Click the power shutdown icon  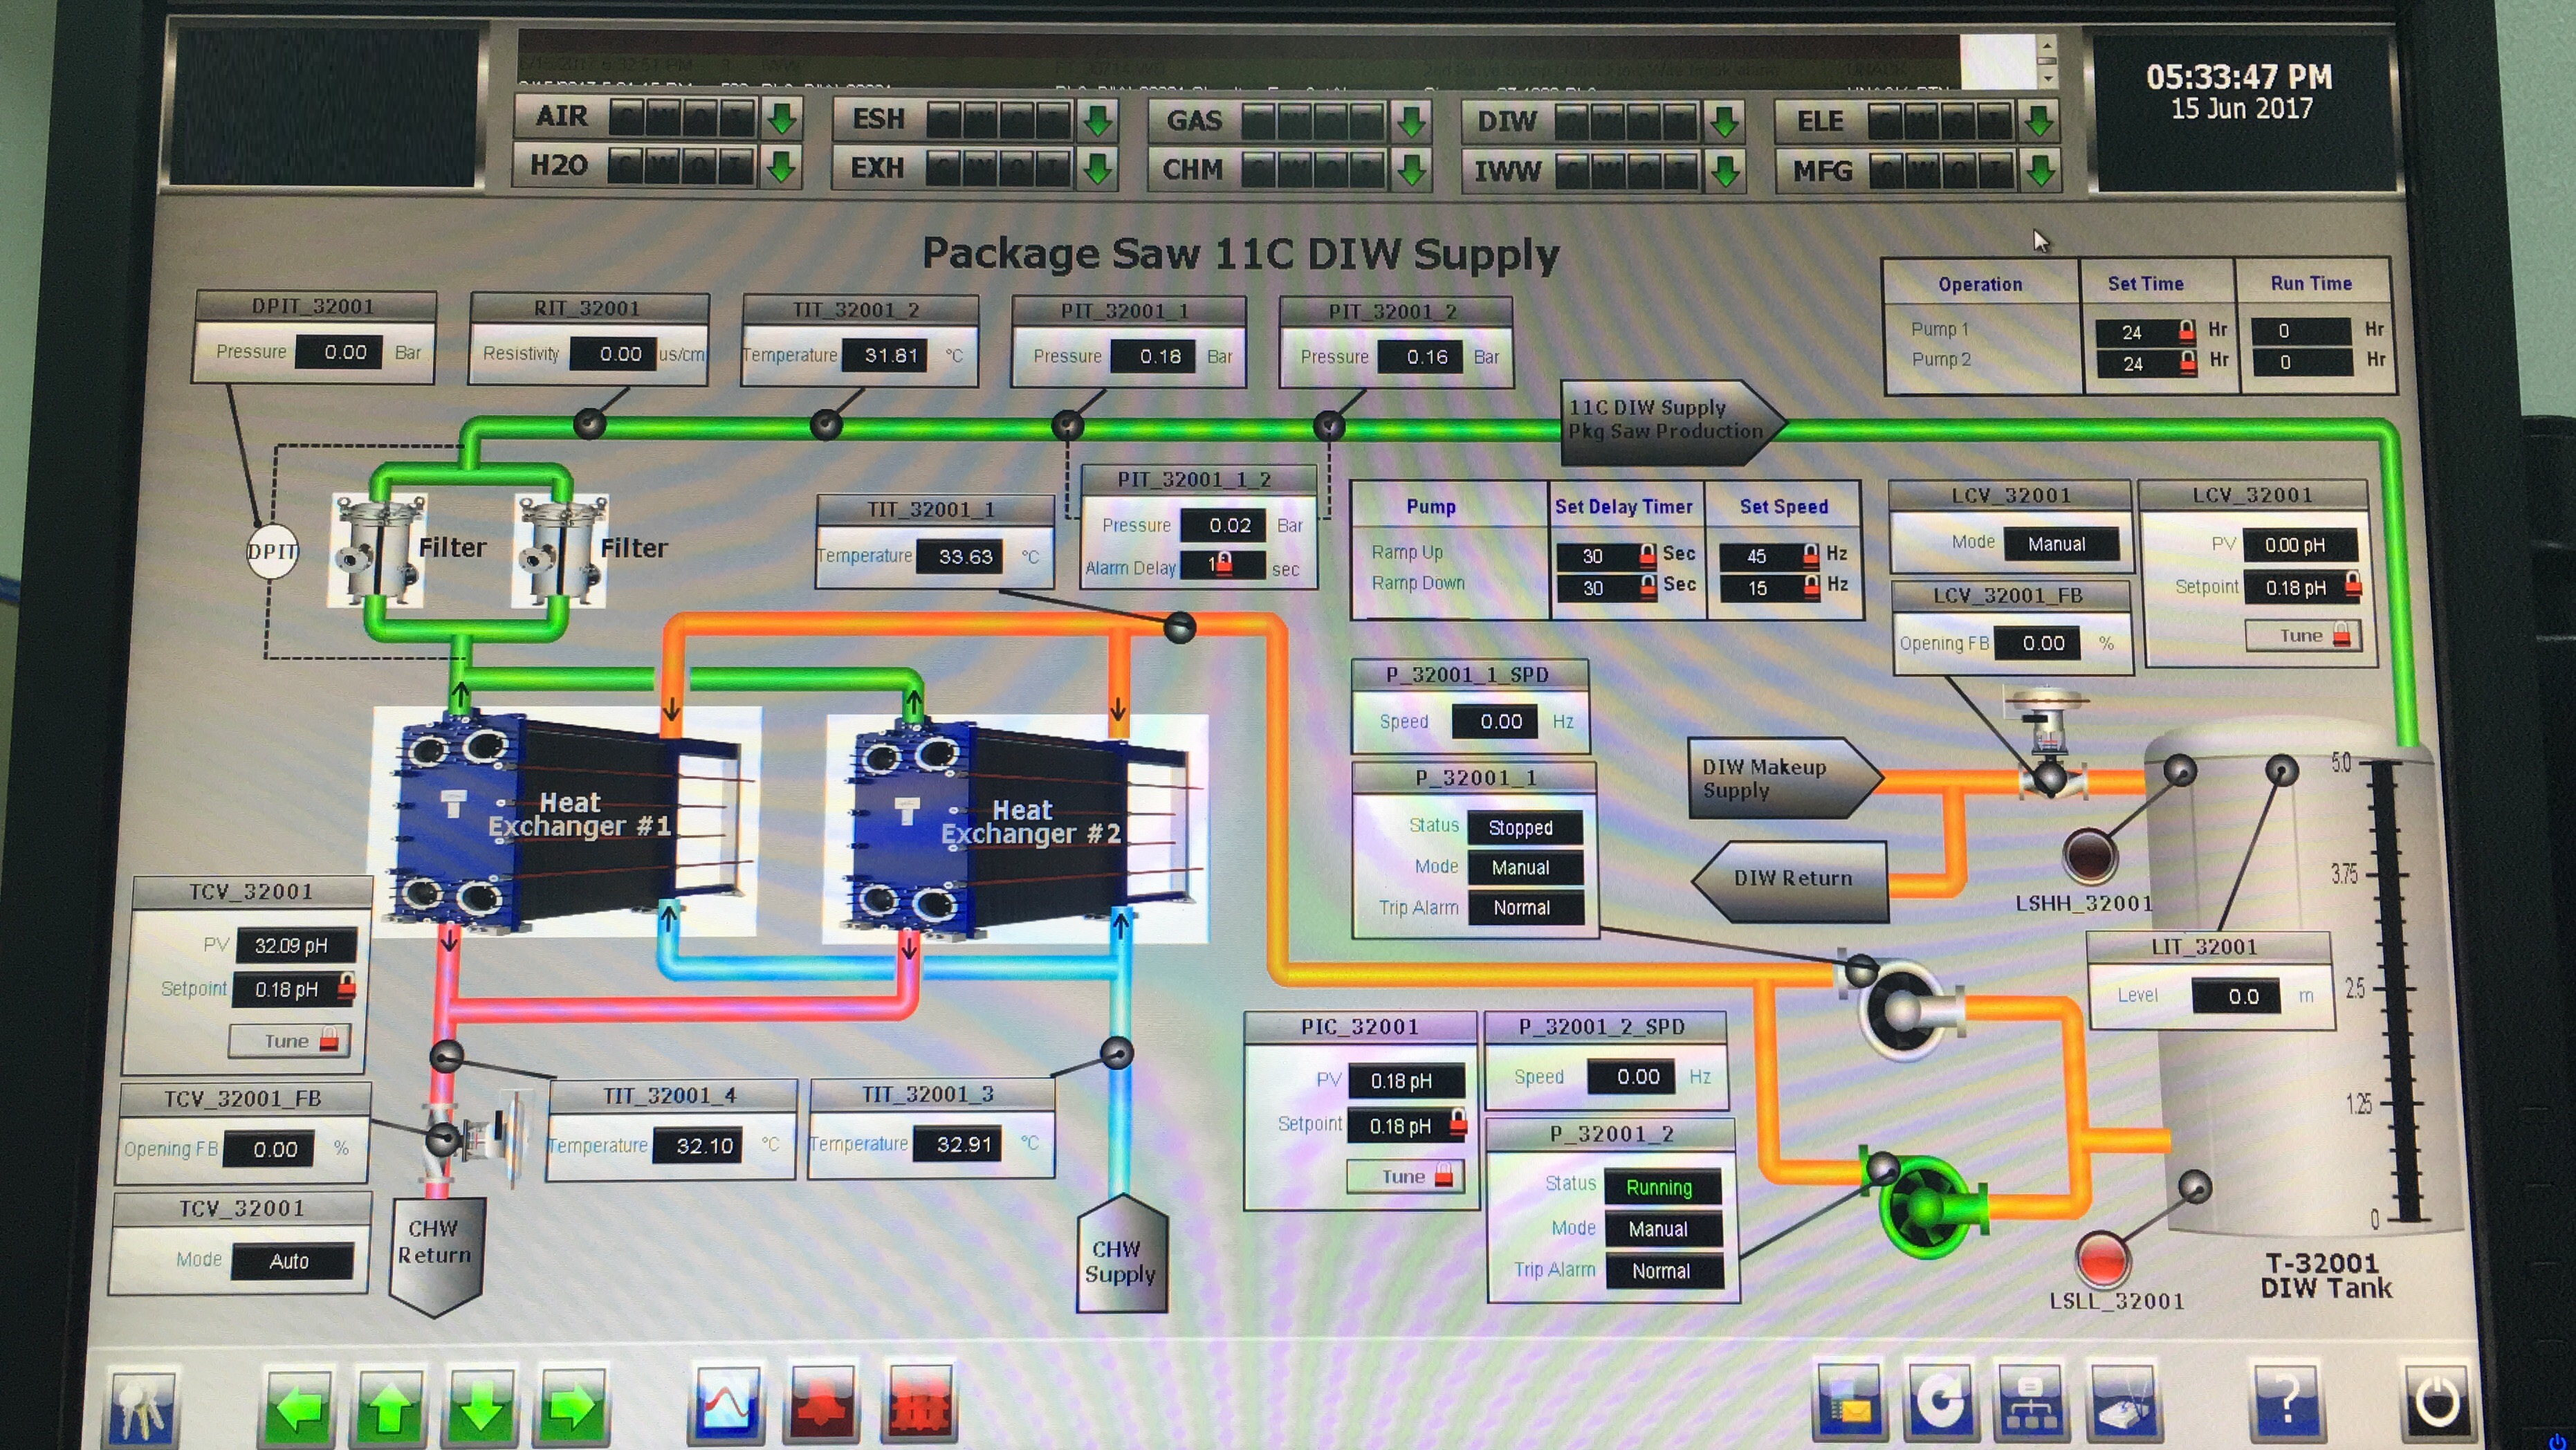click(2436, 1400)
